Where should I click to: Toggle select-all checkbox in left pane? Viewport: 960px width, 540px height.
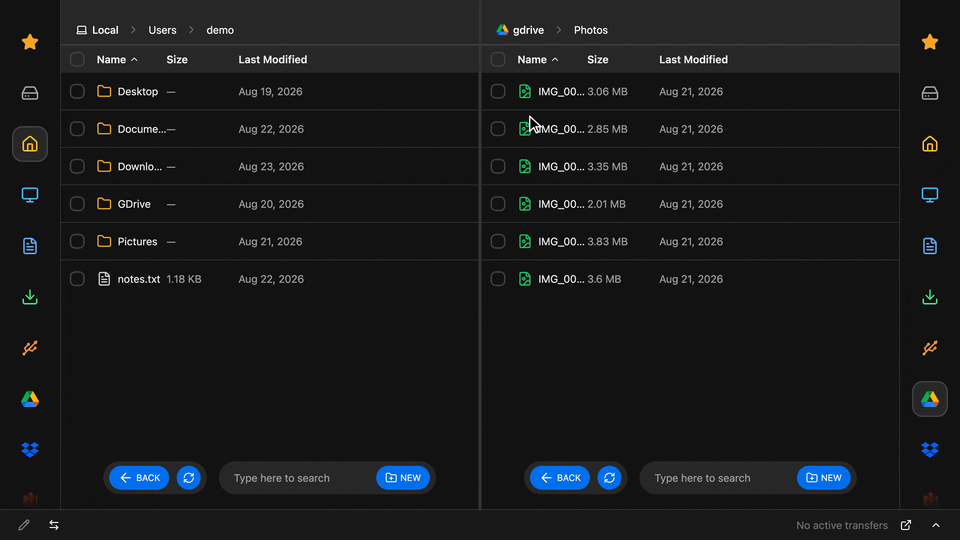pyautogui.click(x=77, y=59)
